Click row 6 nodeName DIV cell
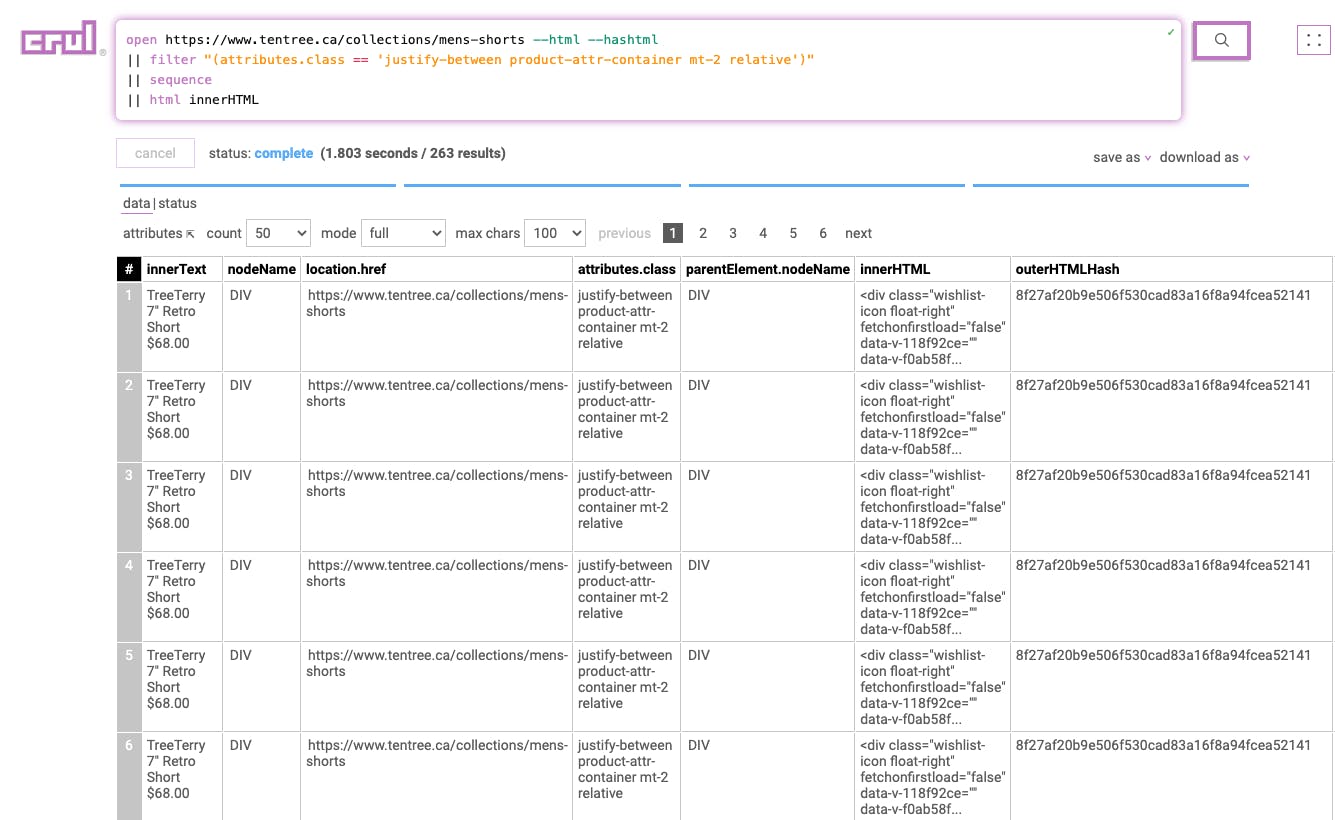This screenshot has height=820, width=1335. click(262, 776)
